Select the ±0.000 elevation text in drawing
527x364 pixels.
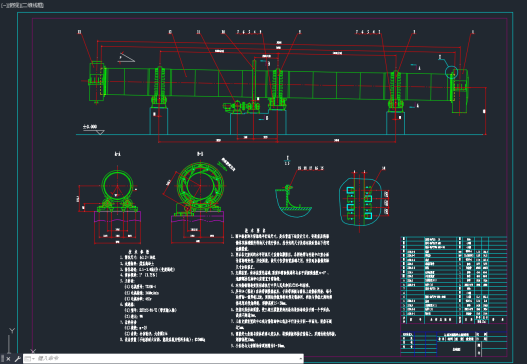90,127
